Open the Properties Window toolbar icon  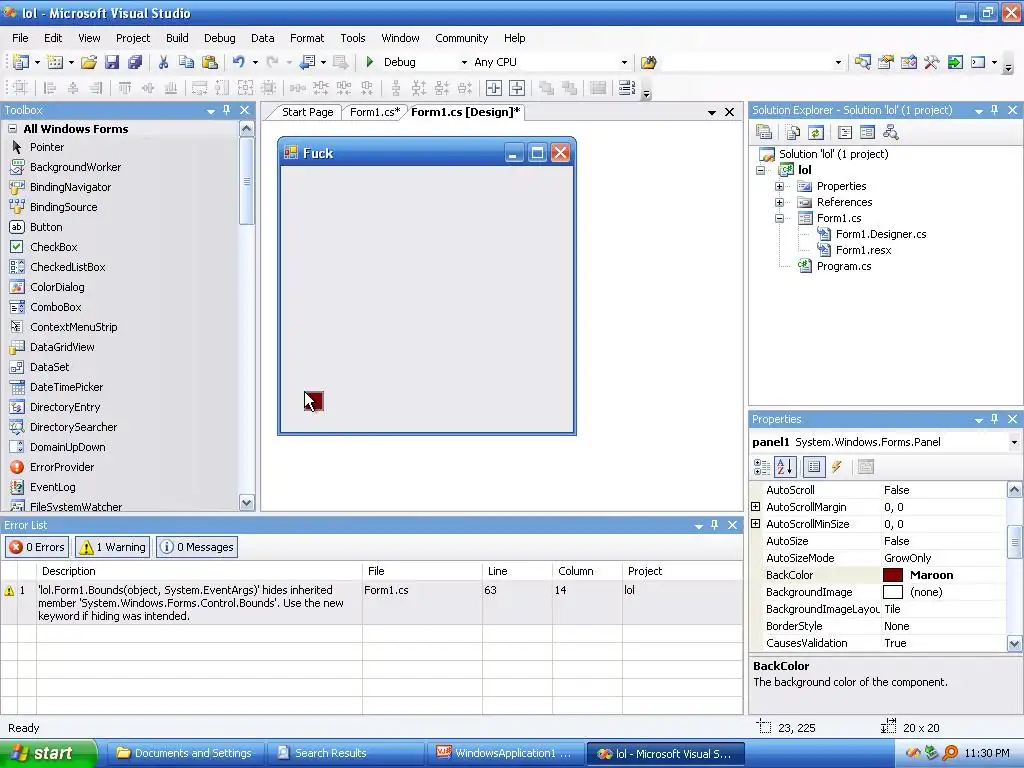[x=886, y=62]
